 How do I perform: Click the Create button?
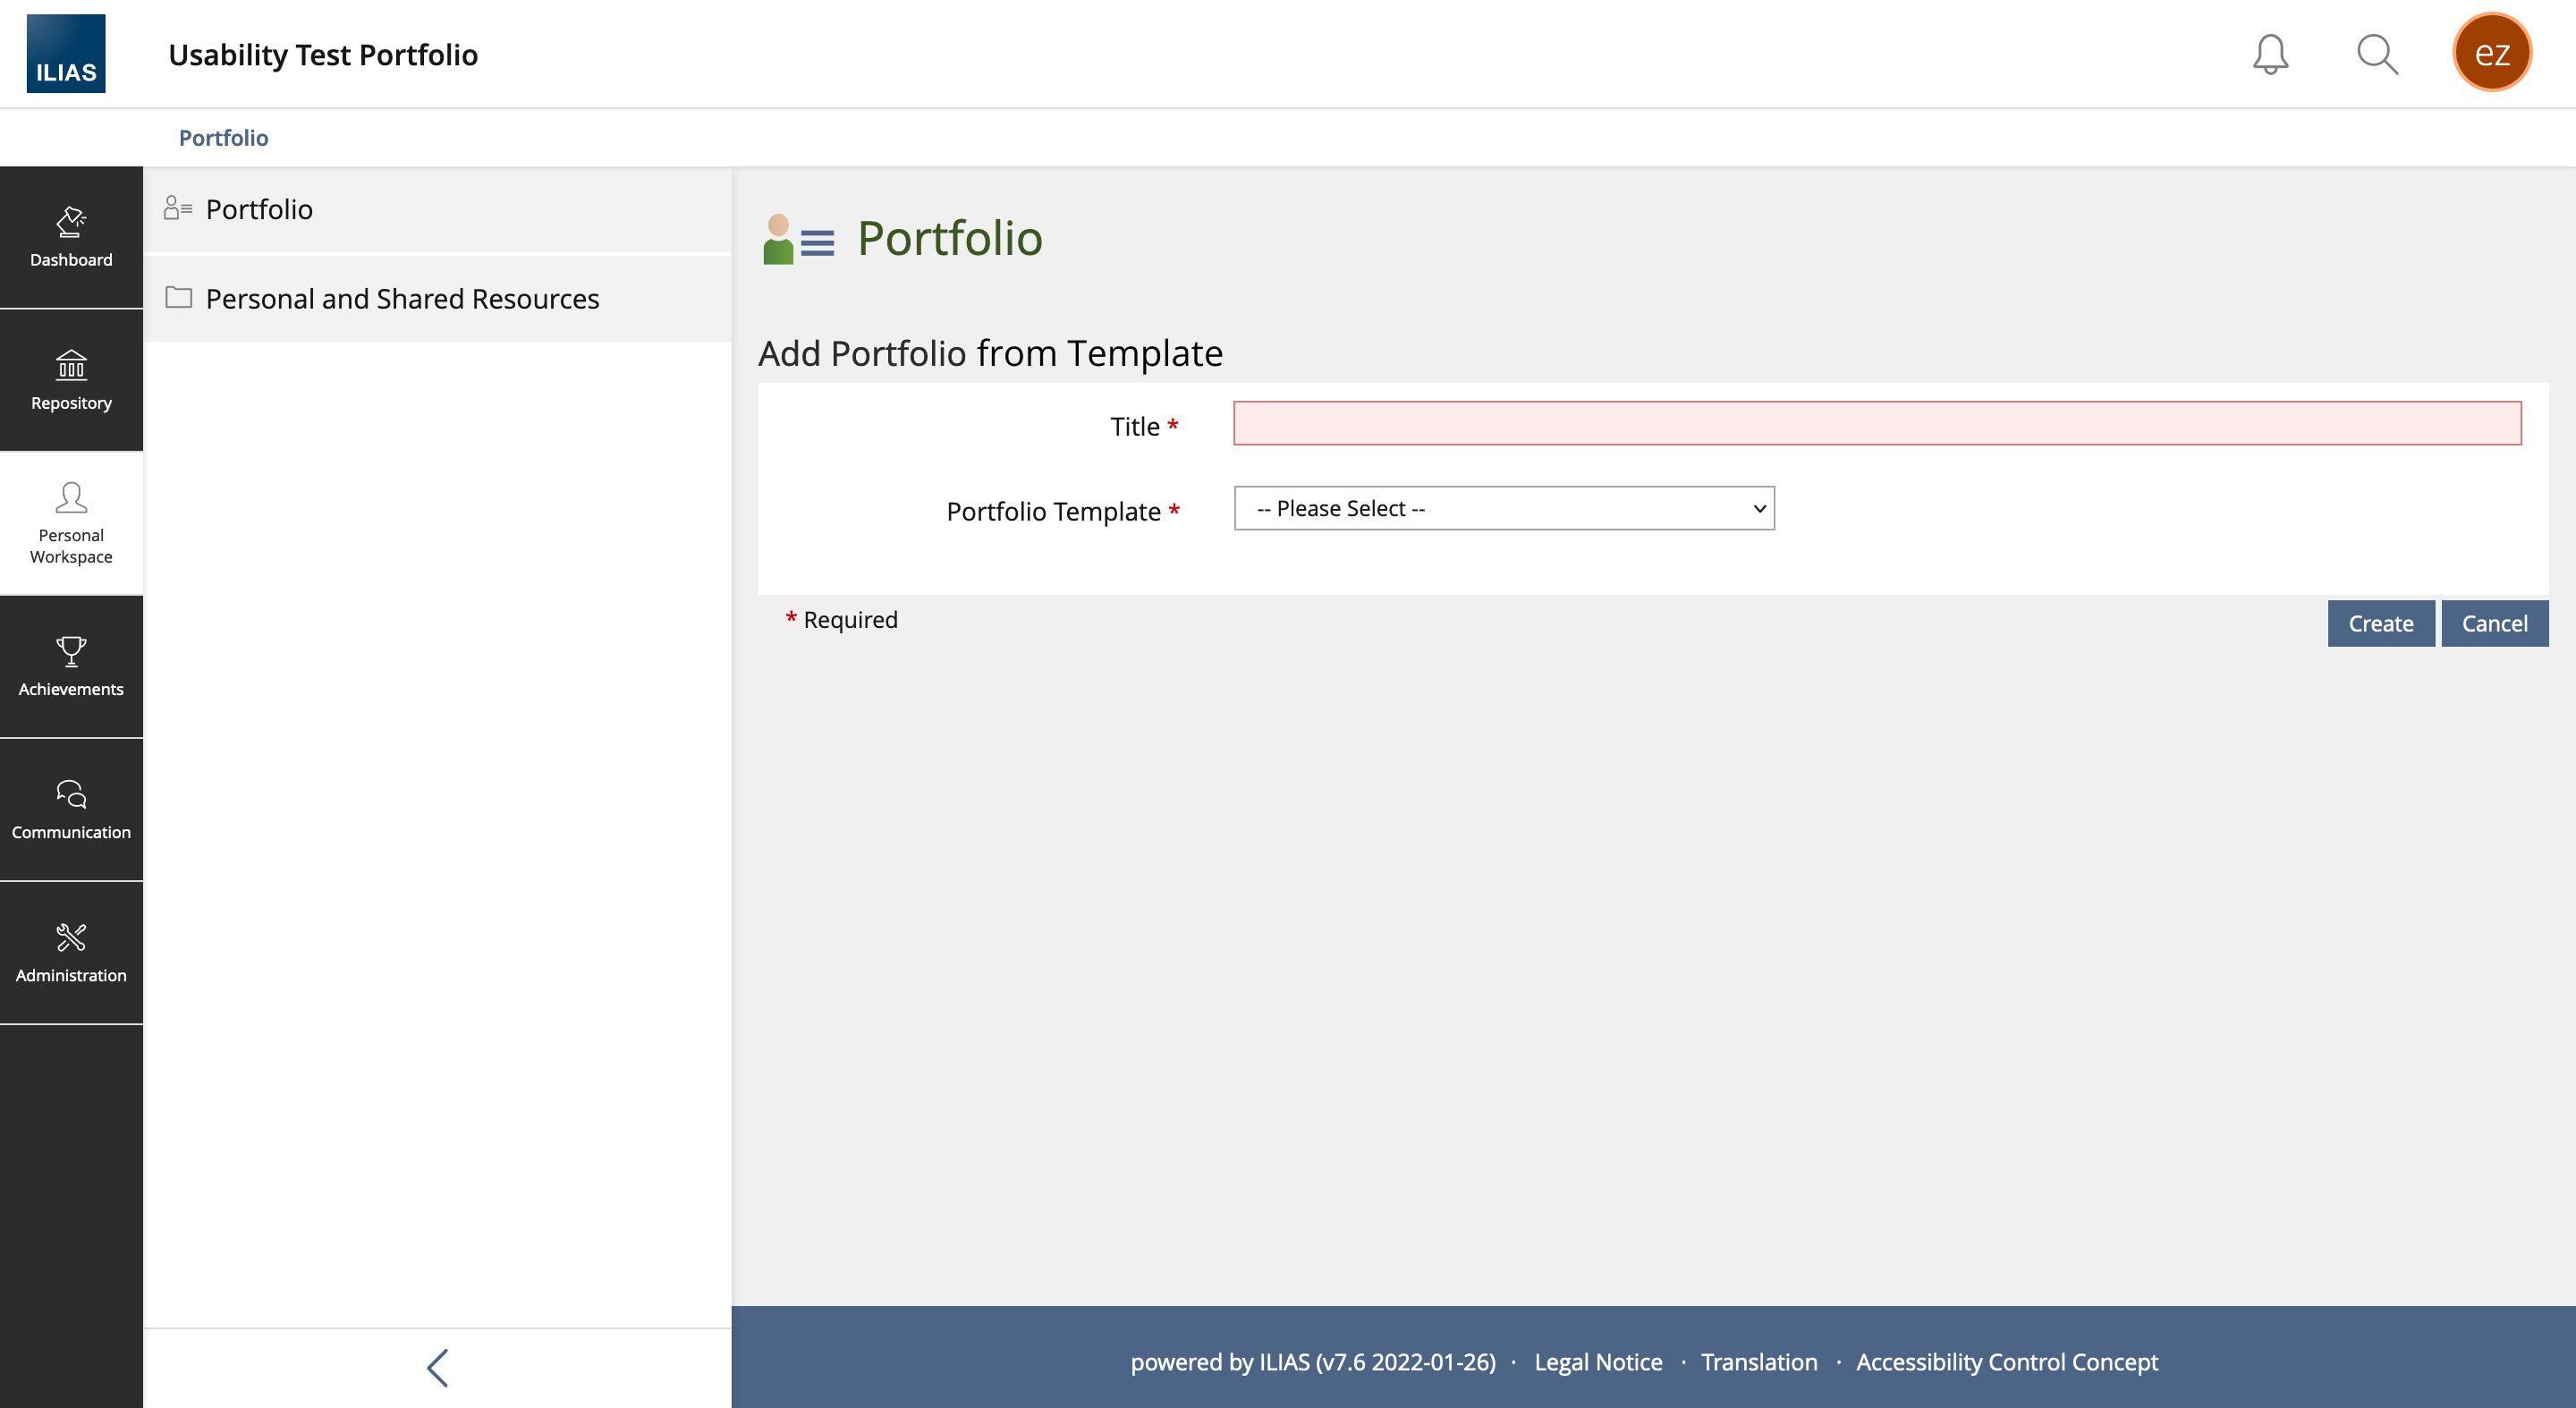point(2380,623)
